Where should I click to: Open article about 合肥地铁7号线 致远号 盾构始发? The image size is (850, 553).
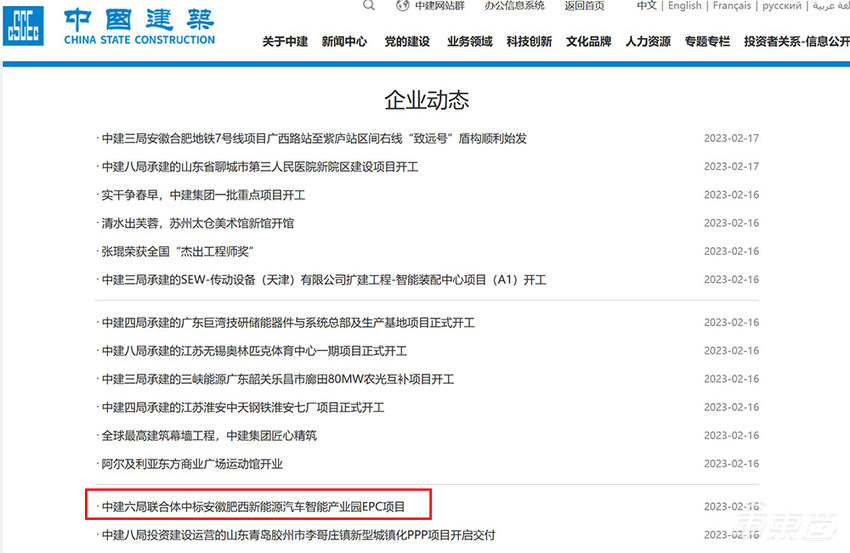[x=314, y=139]
